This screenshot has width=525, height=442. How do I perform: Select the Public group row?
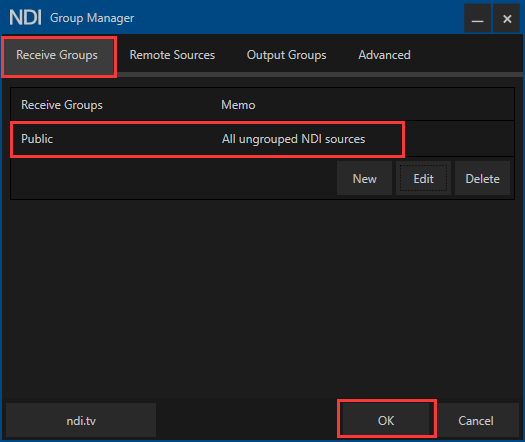[x=262, y=139]
